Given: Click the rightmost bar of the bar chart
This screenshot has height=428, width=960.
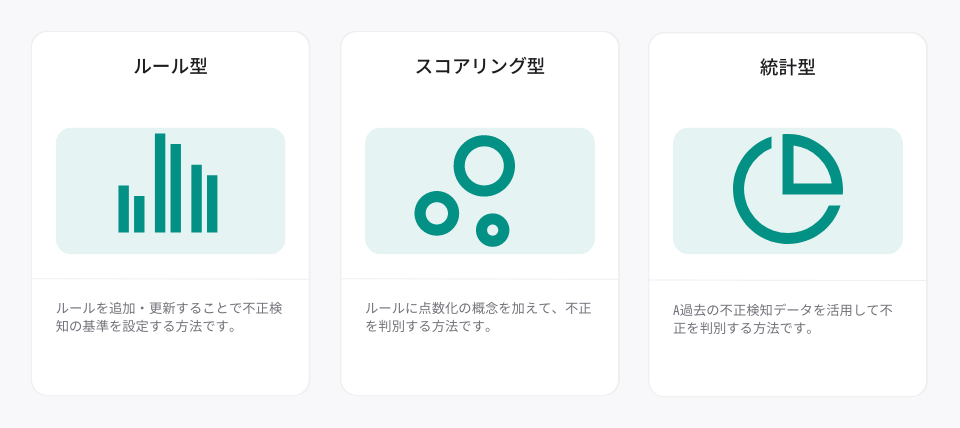Looking at the screenshot, I should pos(212,204).
